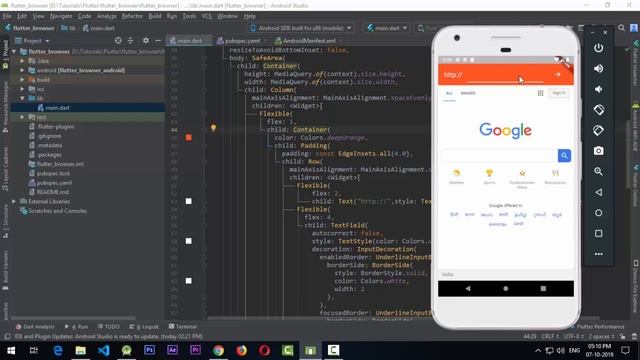Open emulator extended controls three dots
The height and width of the screenshot is (360, 640).
598,254
